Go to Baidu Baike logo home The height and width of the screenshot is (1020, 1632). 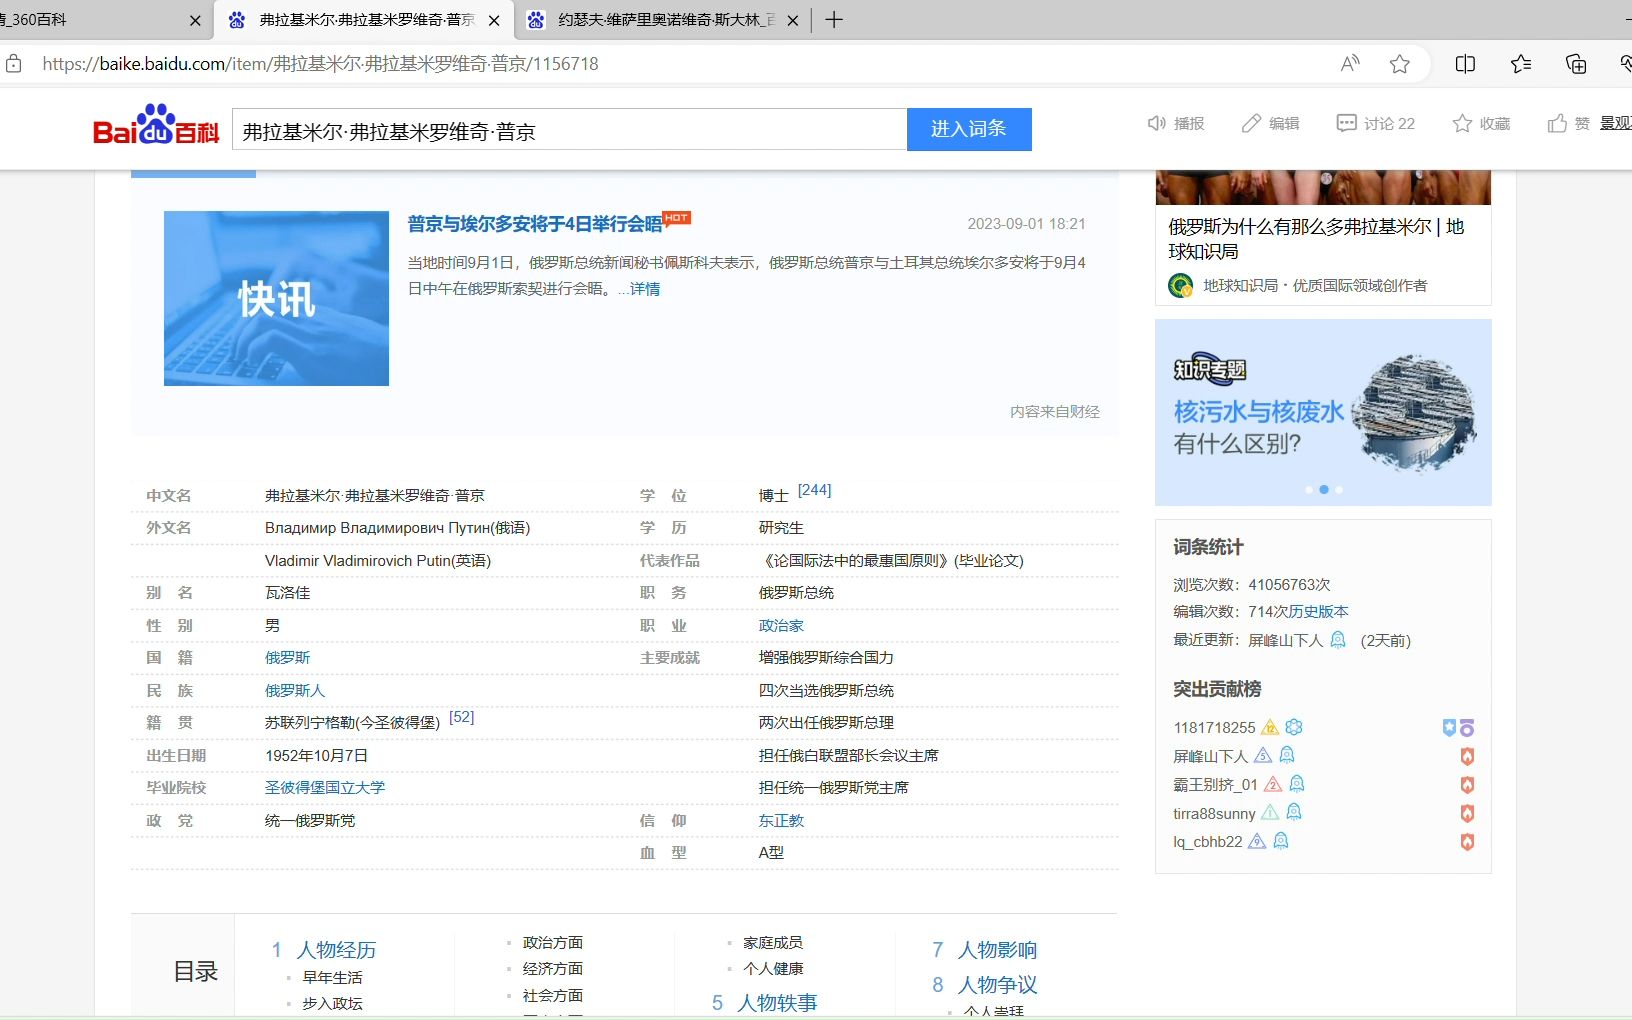click(155, 125)
